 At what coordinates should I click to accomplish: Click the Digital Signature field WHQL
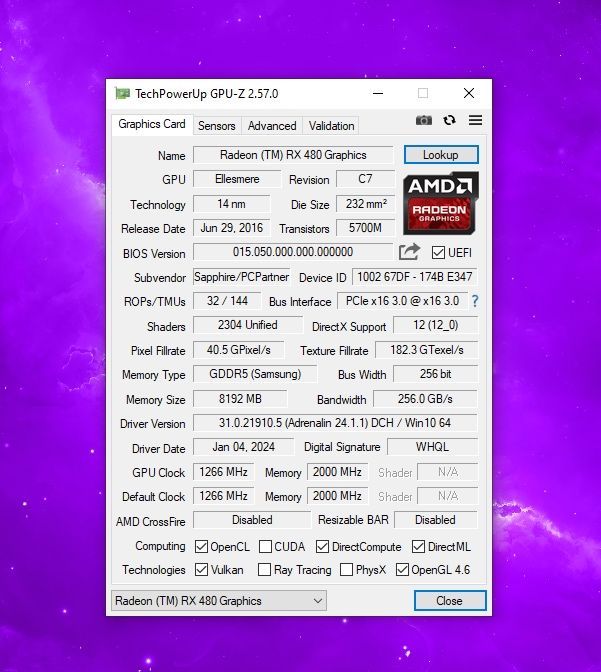click(433, 447)
